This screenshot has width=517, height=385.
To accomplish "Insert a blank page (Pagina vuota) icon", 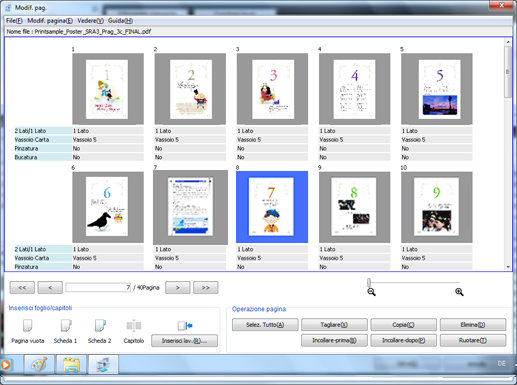I will (27, 325).
